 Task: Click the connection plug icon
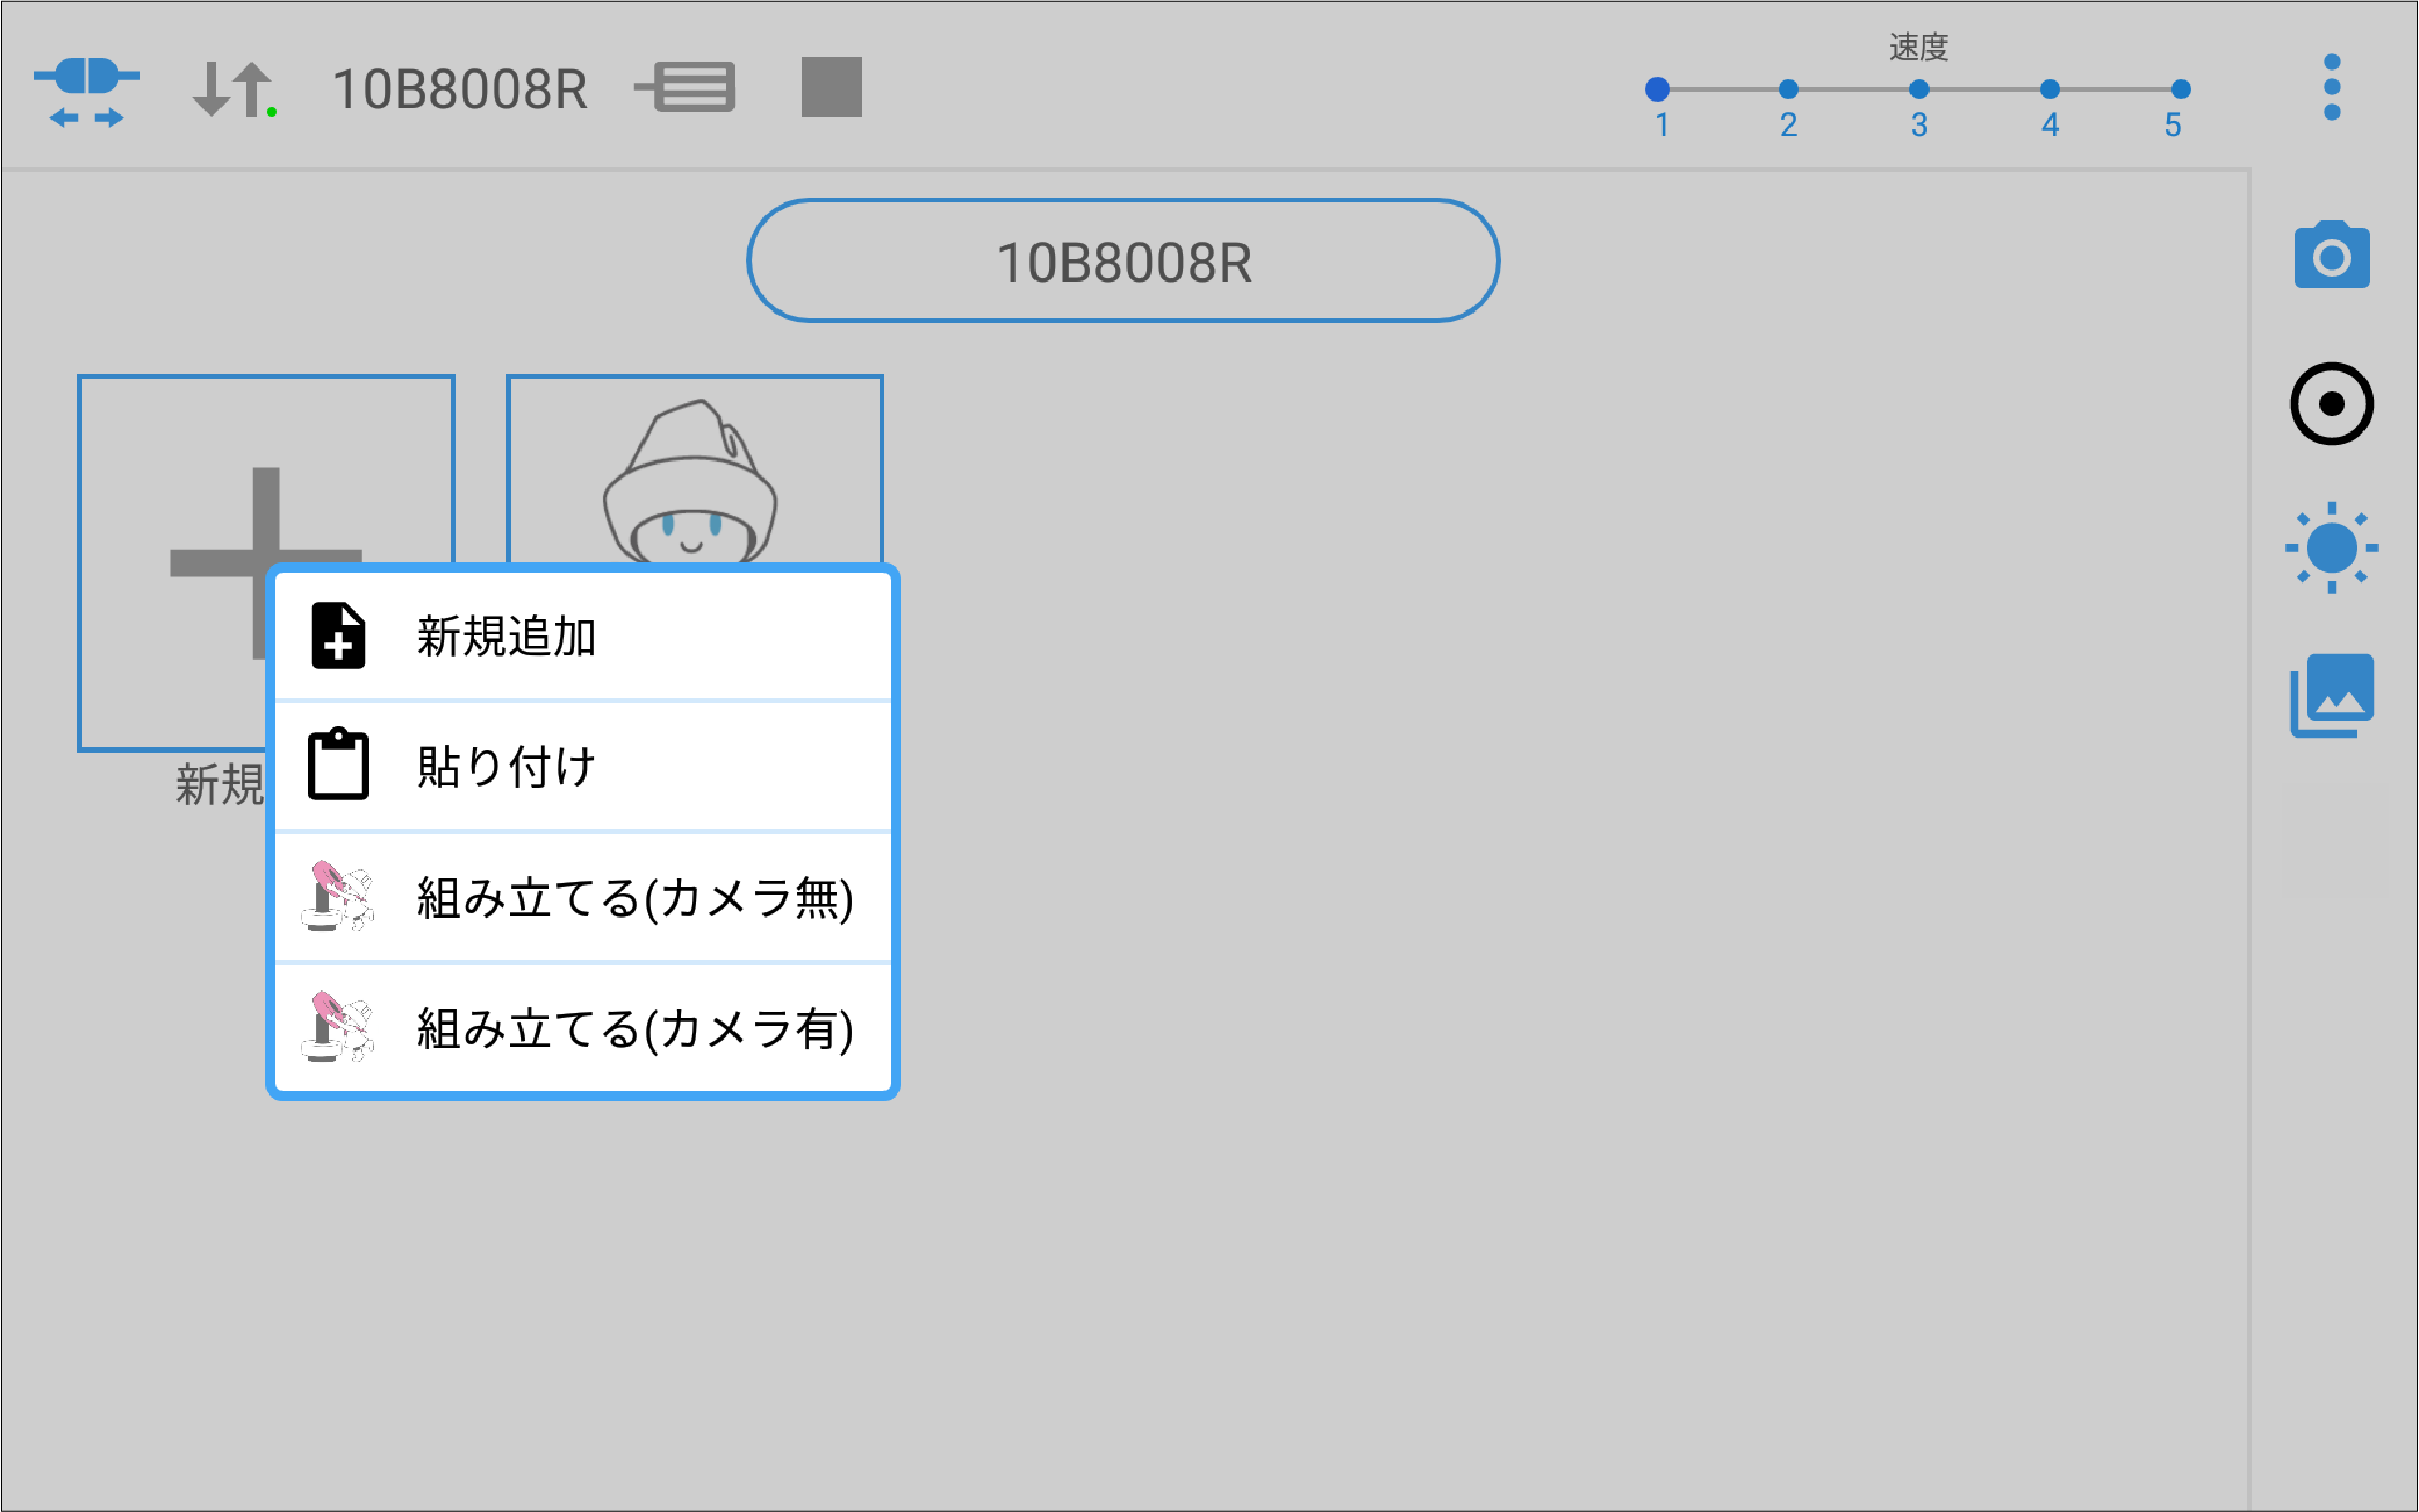tap(86, 90)
